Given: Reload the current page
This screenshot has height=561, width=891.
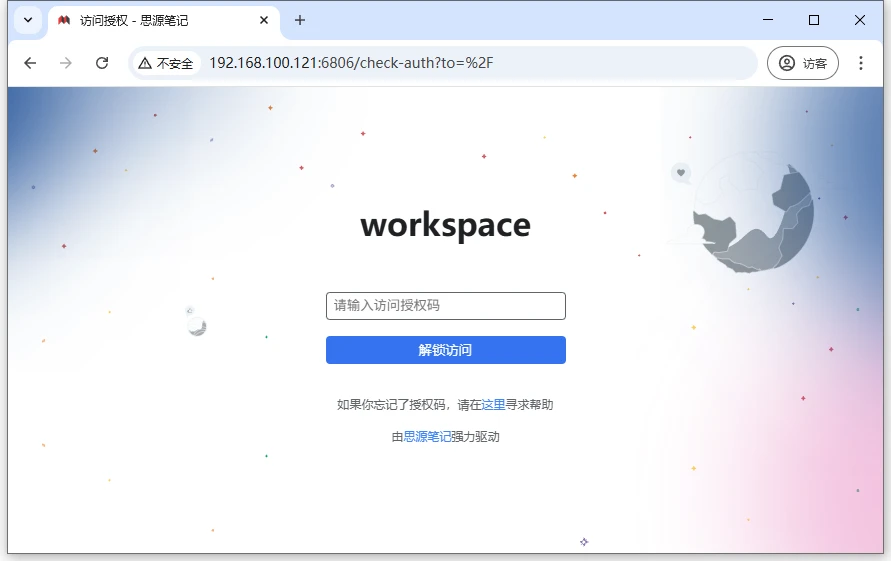Looking at the screenshot, I should pyautogui.click(x=102, y=63).
